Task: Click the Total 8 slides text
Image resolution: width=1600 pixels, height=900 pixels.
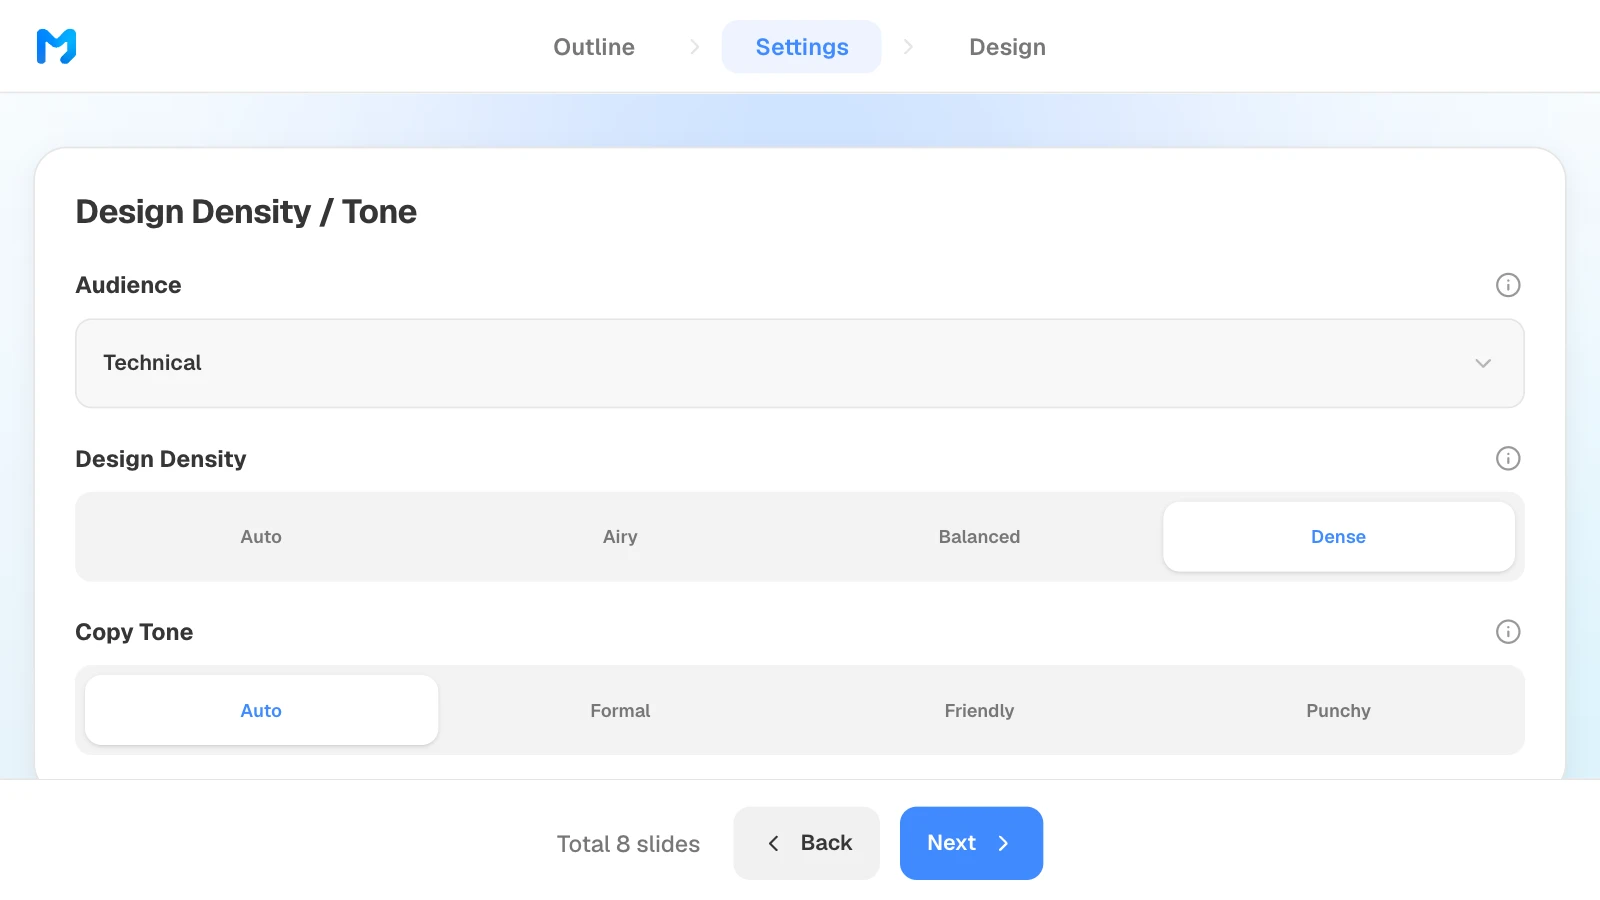Action: [628, 844]
